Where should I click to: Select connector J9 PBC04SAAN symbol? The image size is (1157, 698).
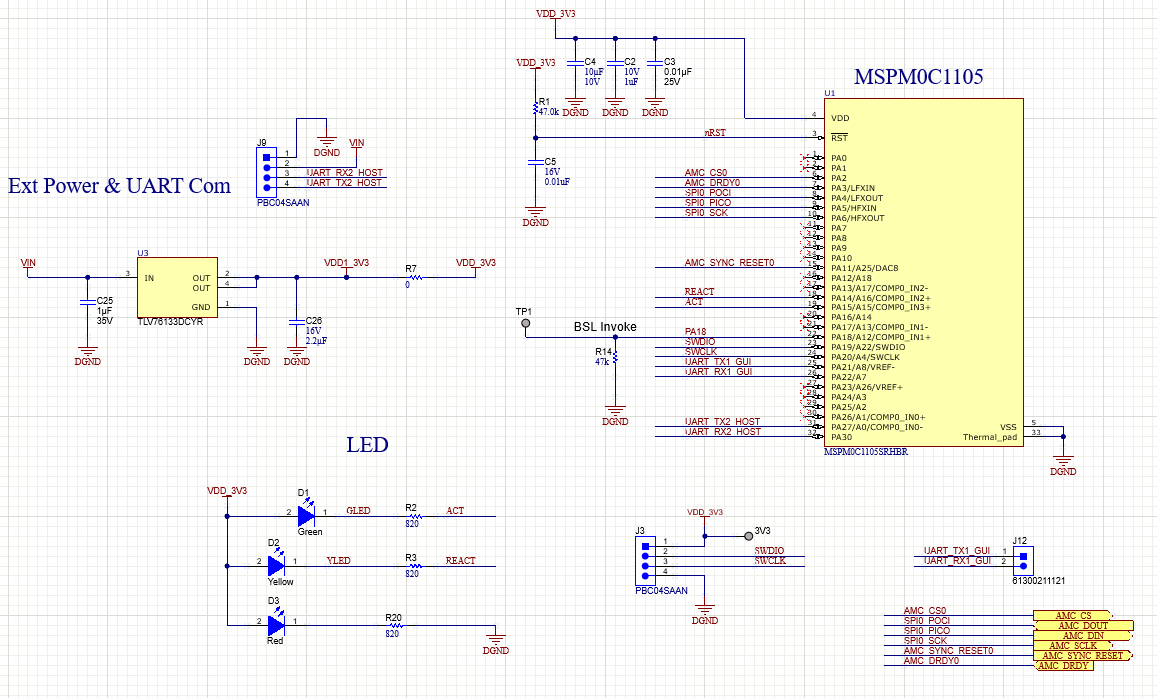tap(265, 172)
